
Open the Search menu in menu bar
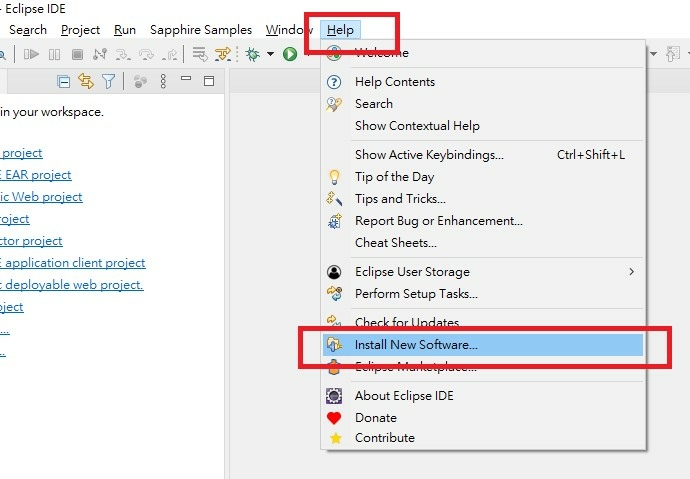click(28, 30)
